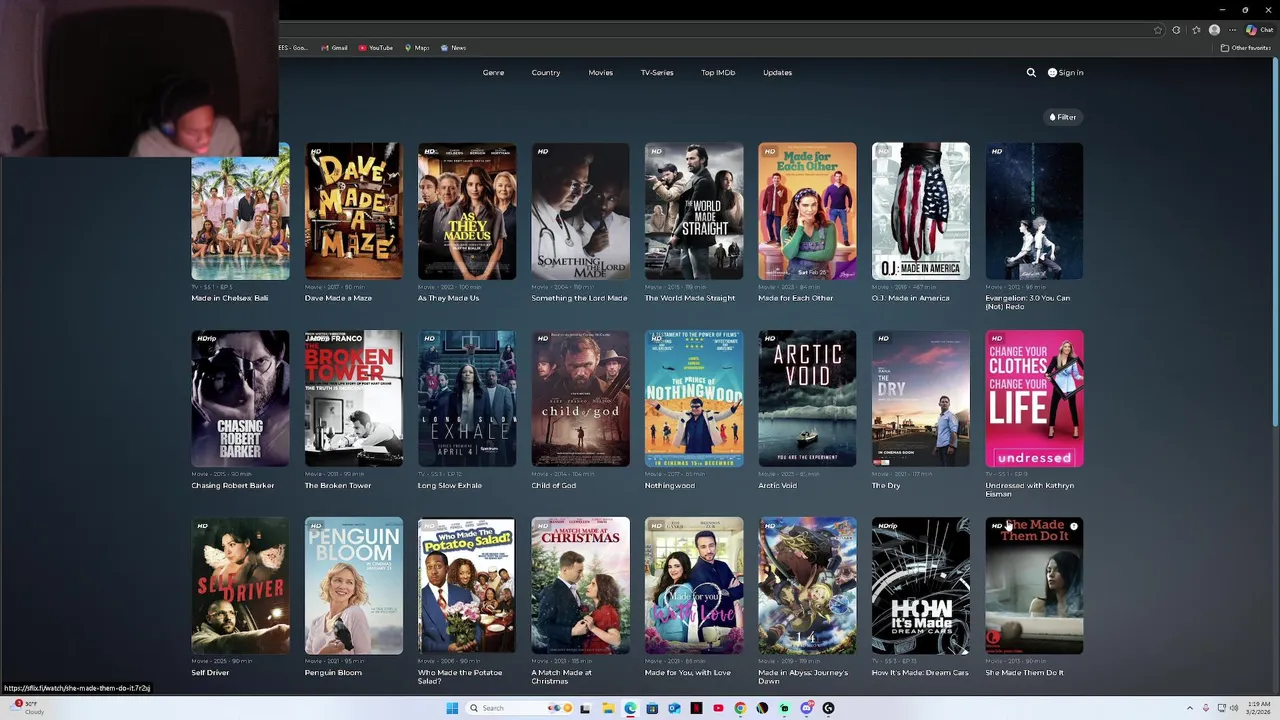Click the Sign in link
Image resolution: width=1280 pixels, height=720 pixels.
coord(1065,73)
